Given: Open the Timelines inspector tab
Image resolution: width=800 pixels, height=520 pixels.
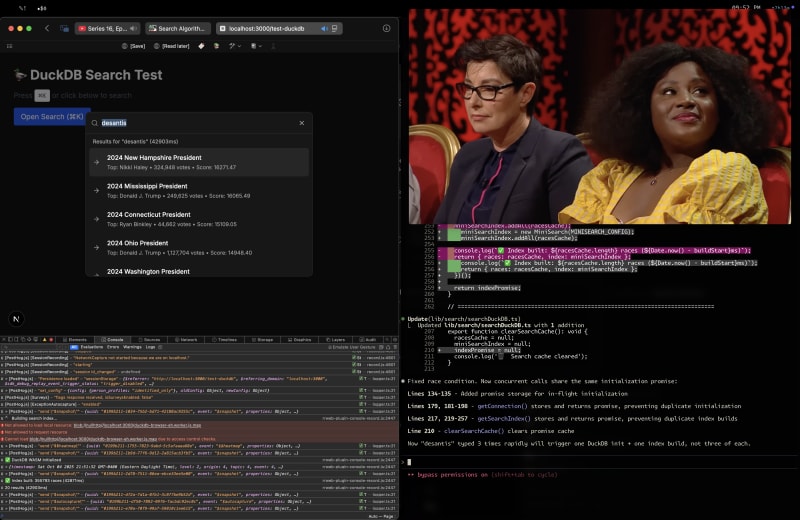Looking at the screenshot, I should tap(224, 339).
